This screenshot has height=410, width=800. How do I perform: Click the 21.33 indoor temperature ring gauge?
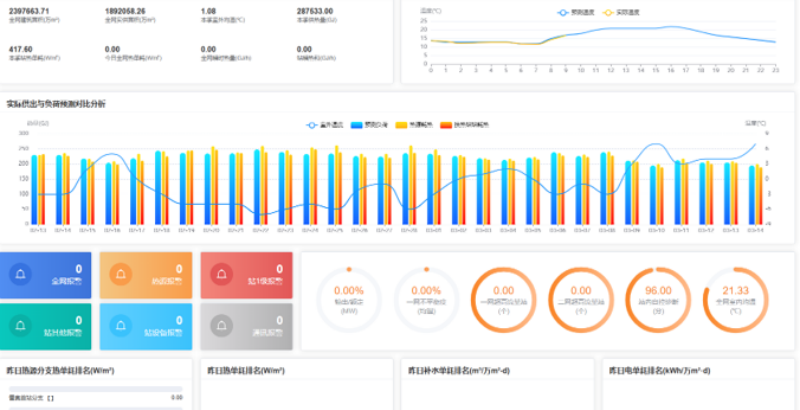click(736, 300)
